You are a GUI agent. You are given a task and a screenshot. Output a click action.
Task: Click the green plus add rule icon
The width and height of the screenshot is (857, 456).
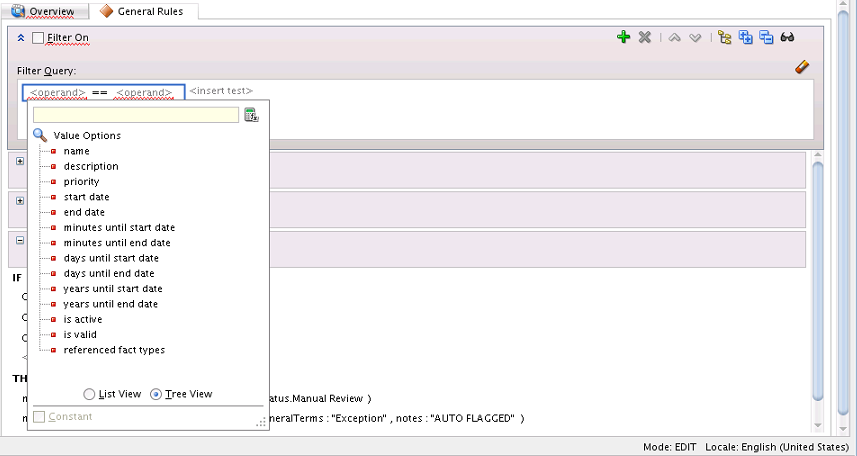623,37
